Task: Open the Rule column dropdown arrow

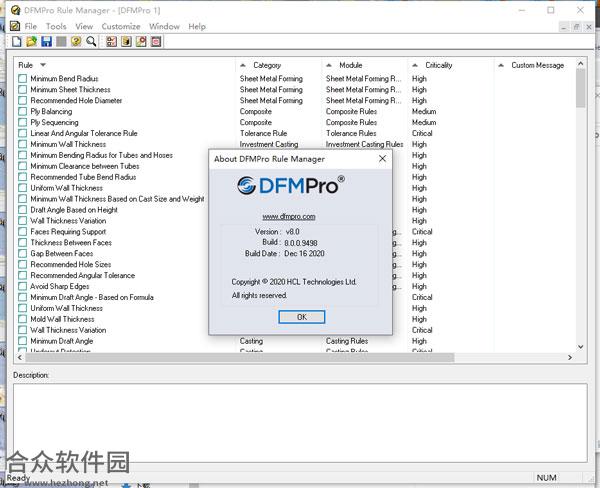Action: (x=43, y=65)
